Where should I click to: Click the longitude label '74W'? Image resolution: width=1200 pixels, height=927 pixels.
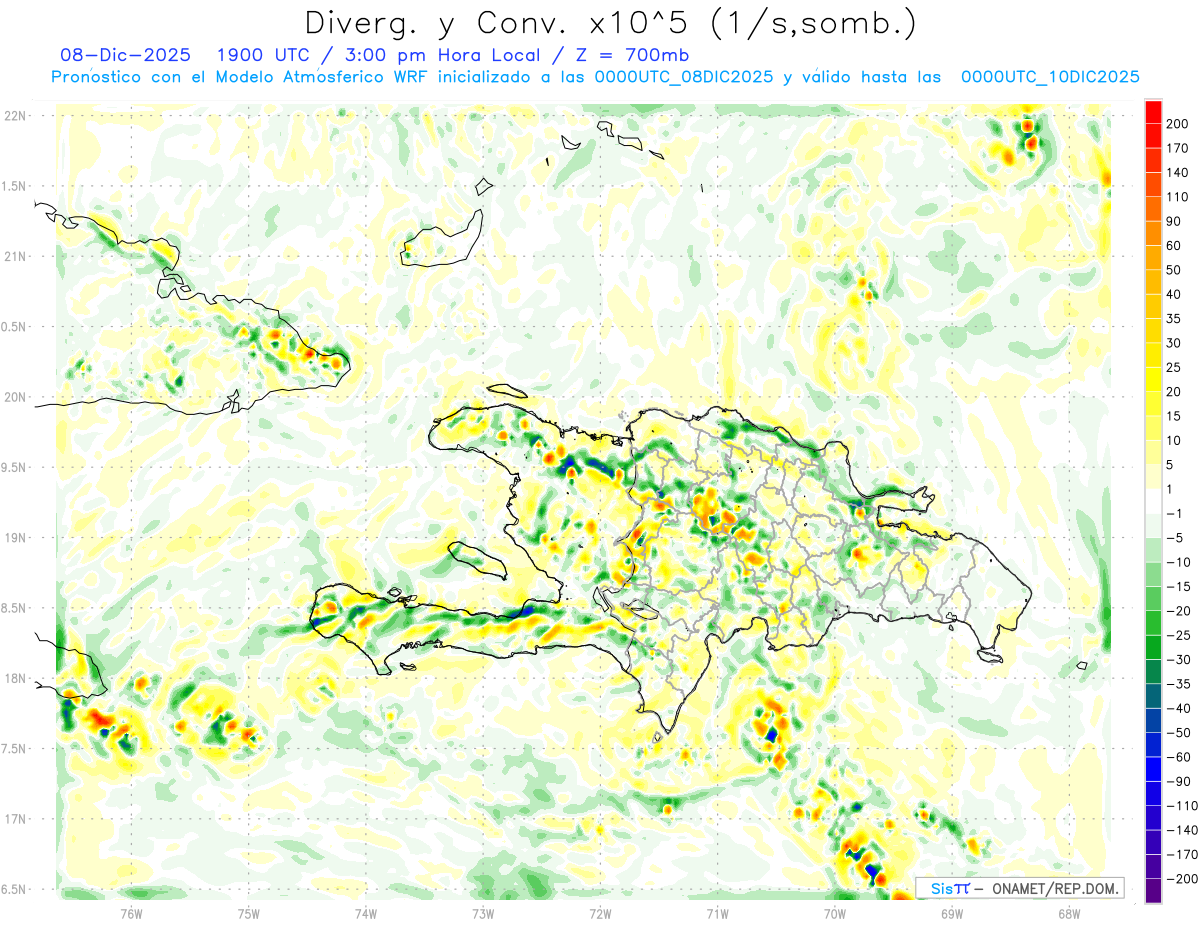(x=366, y=913)
